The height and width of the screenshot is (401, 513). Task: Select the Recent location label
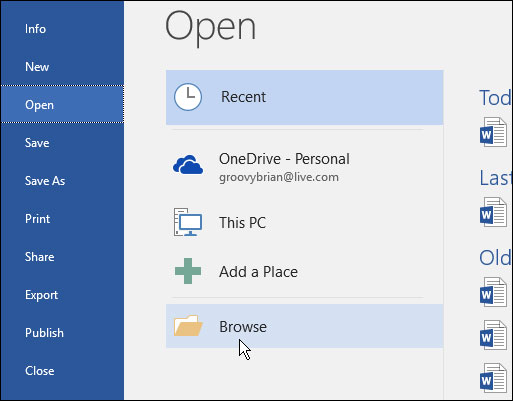pos(243,97)
